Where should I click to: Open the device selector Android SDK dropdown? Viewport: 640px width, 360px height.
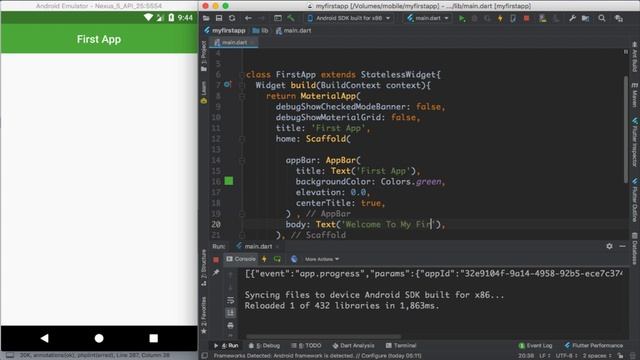point(349,18)
